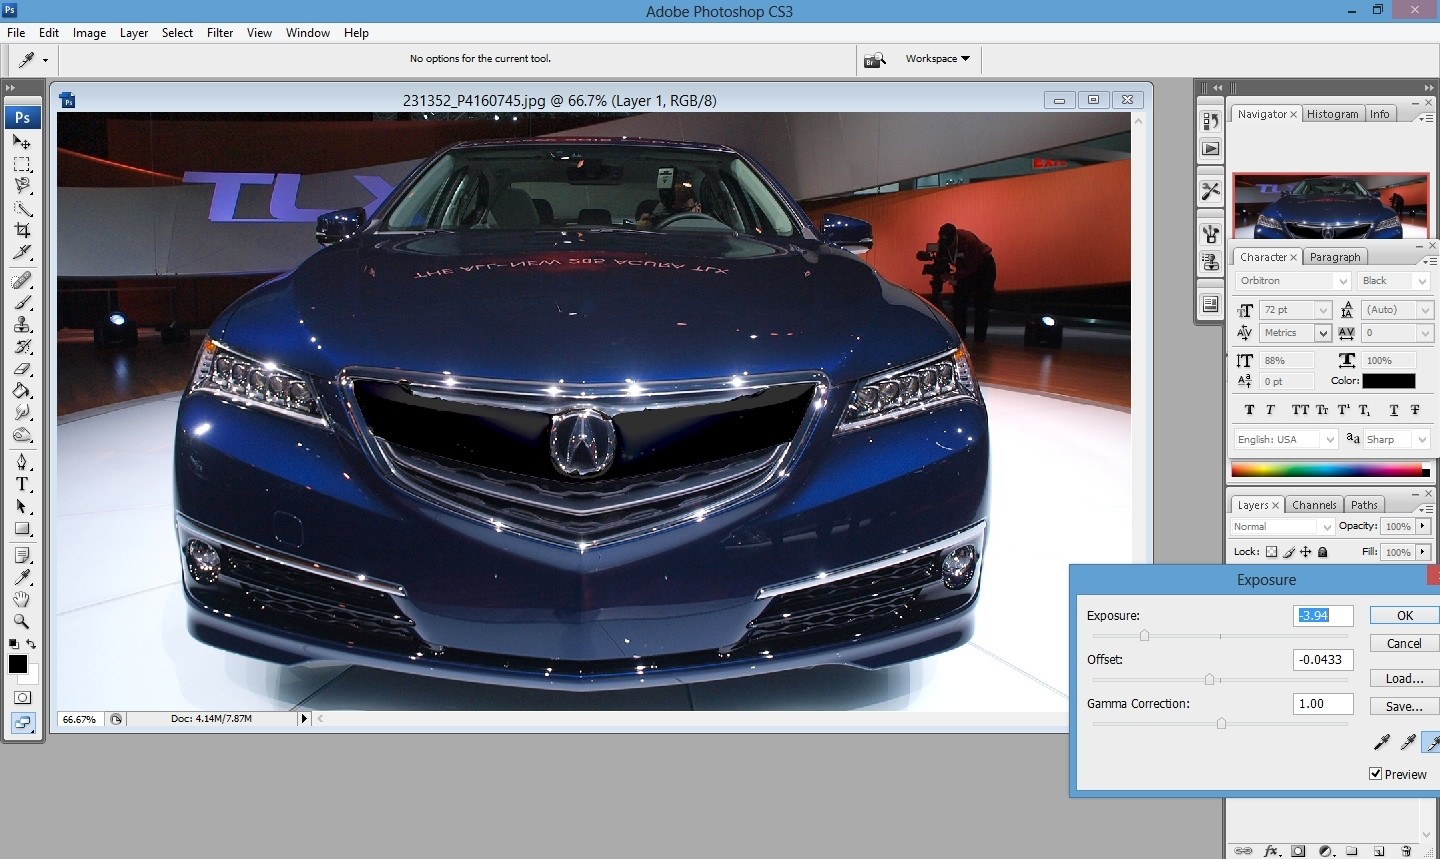Select the Type tool
The width and height of the screenshot is (1440, 859).
point(22,484)
